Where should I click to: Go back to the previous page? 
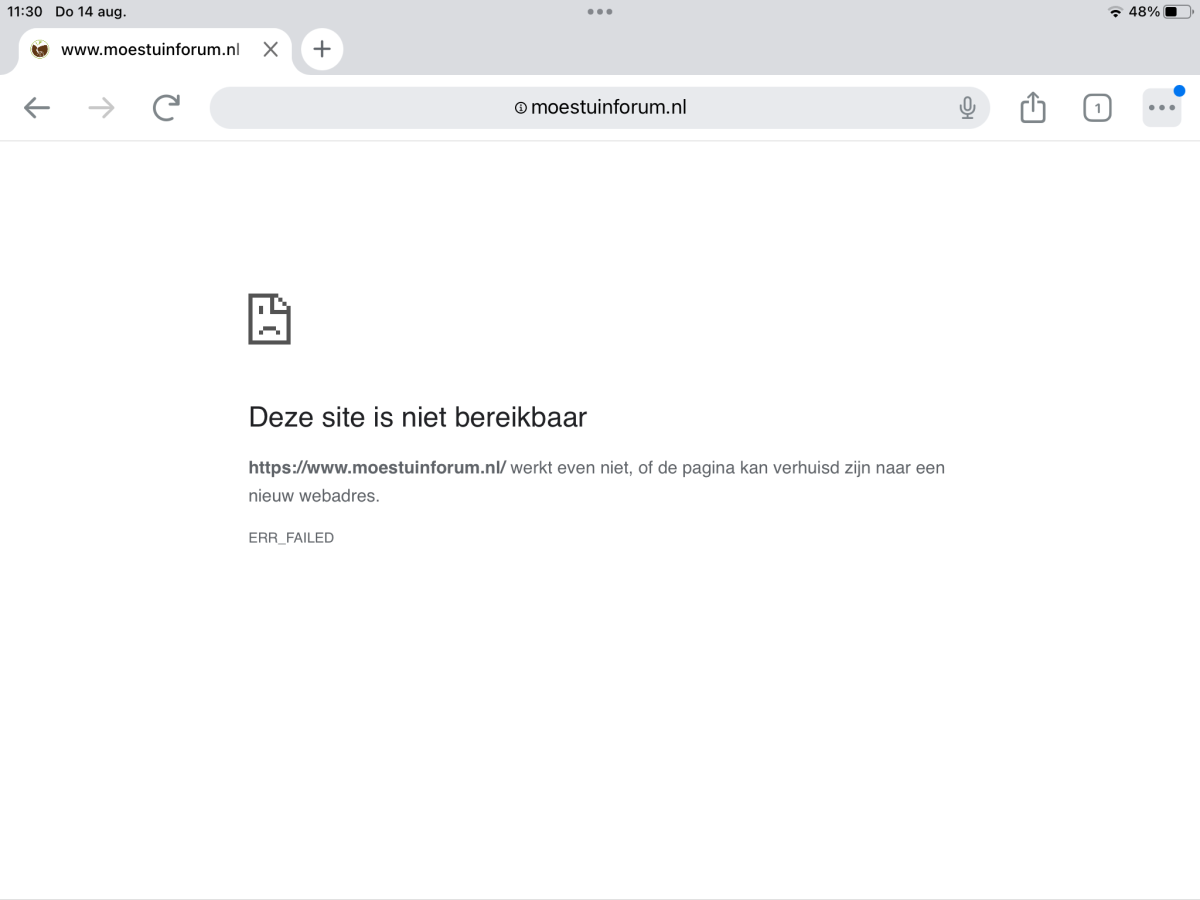click(37, 108)
